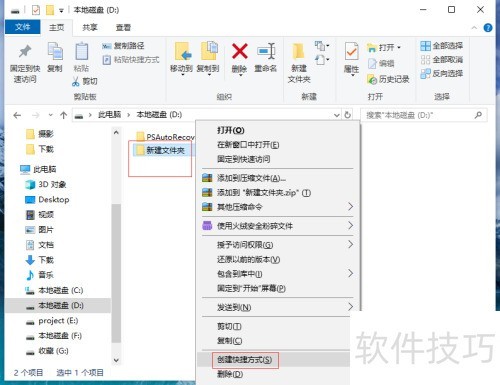The image size is (500, 385).
Task: Click the Edit (编辑) ribbon item
Action: (x=381, y=63)
